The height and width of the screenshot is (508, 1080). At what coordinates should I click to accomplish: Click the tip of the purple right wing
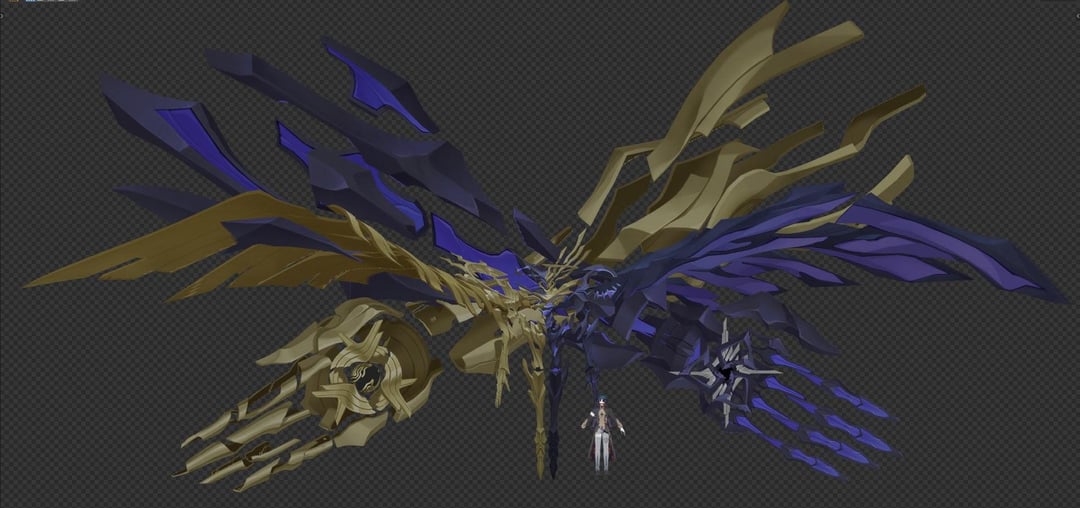point(1050,293)
